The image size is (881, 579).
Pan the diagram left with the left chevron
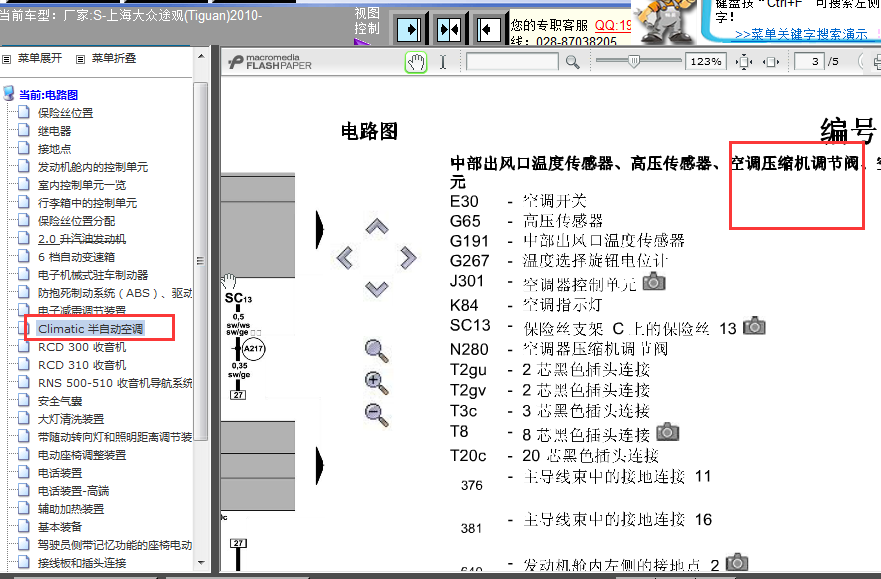344,258
